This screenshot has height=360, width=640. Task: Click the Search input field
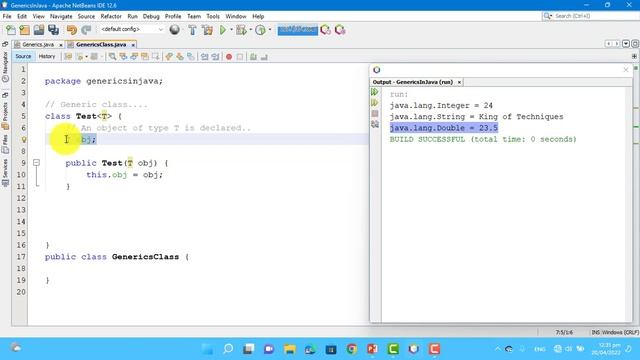point(594,16)
